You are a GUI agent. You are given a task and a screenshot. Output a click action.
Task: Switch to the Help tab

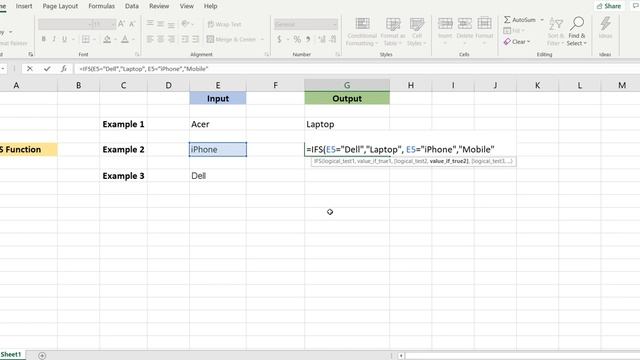pyautogui.click(x=210, y=6)
